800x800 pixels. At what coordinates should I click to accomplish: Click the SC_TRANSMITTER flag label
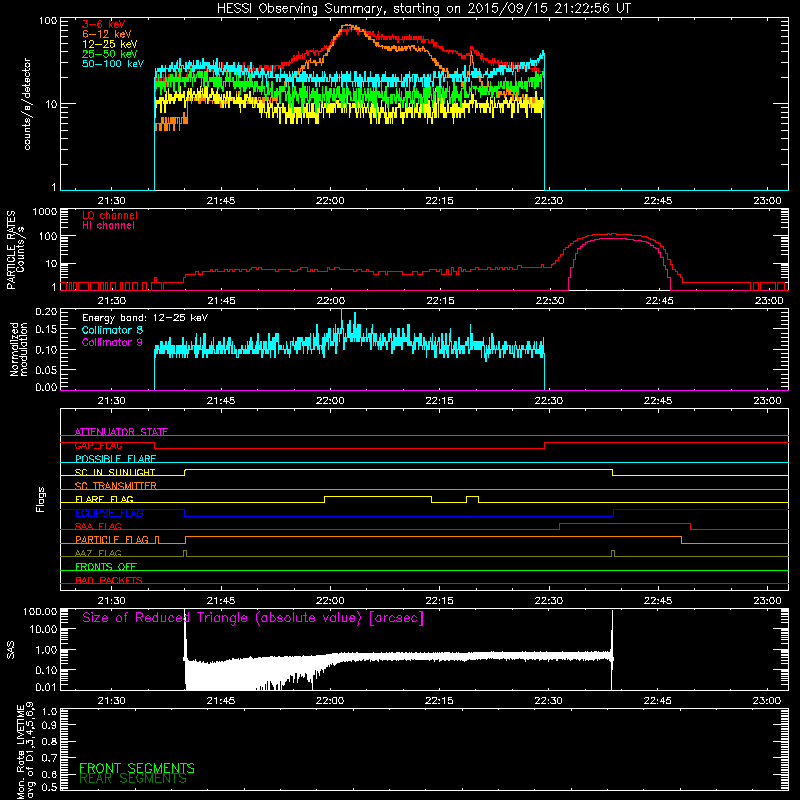point(115,485)
